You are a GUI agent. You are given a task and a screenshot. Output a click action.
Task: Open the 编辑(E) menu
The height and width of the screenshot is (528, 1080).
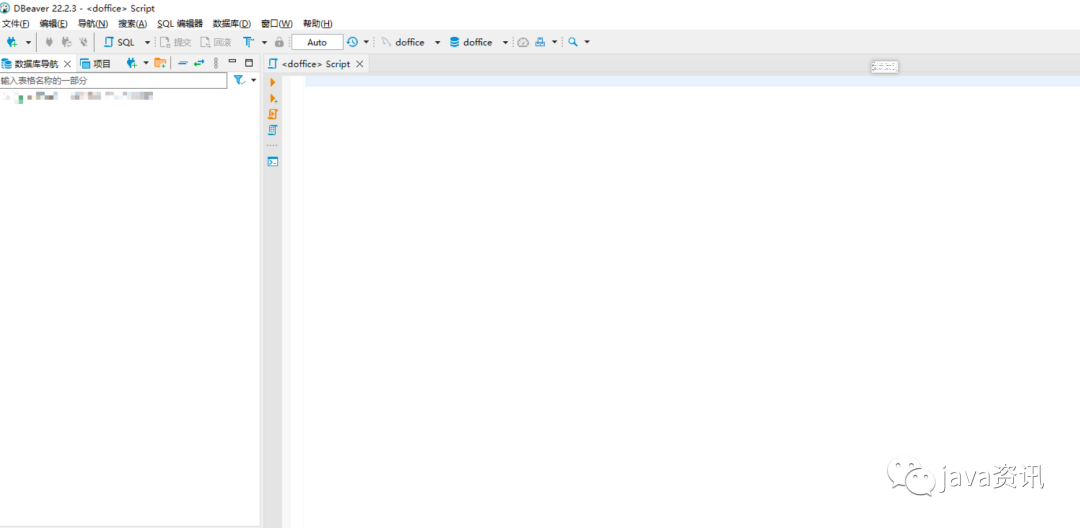(54, 23)
